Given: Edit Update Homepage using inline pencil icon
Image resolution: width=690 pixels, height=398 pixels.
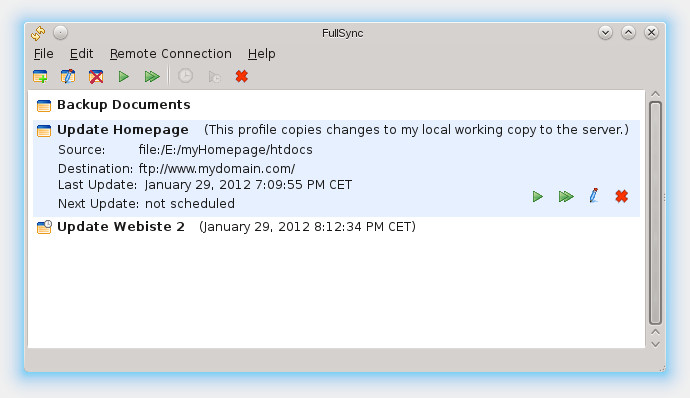Looking at the screenshot, I should pos(594,195).
